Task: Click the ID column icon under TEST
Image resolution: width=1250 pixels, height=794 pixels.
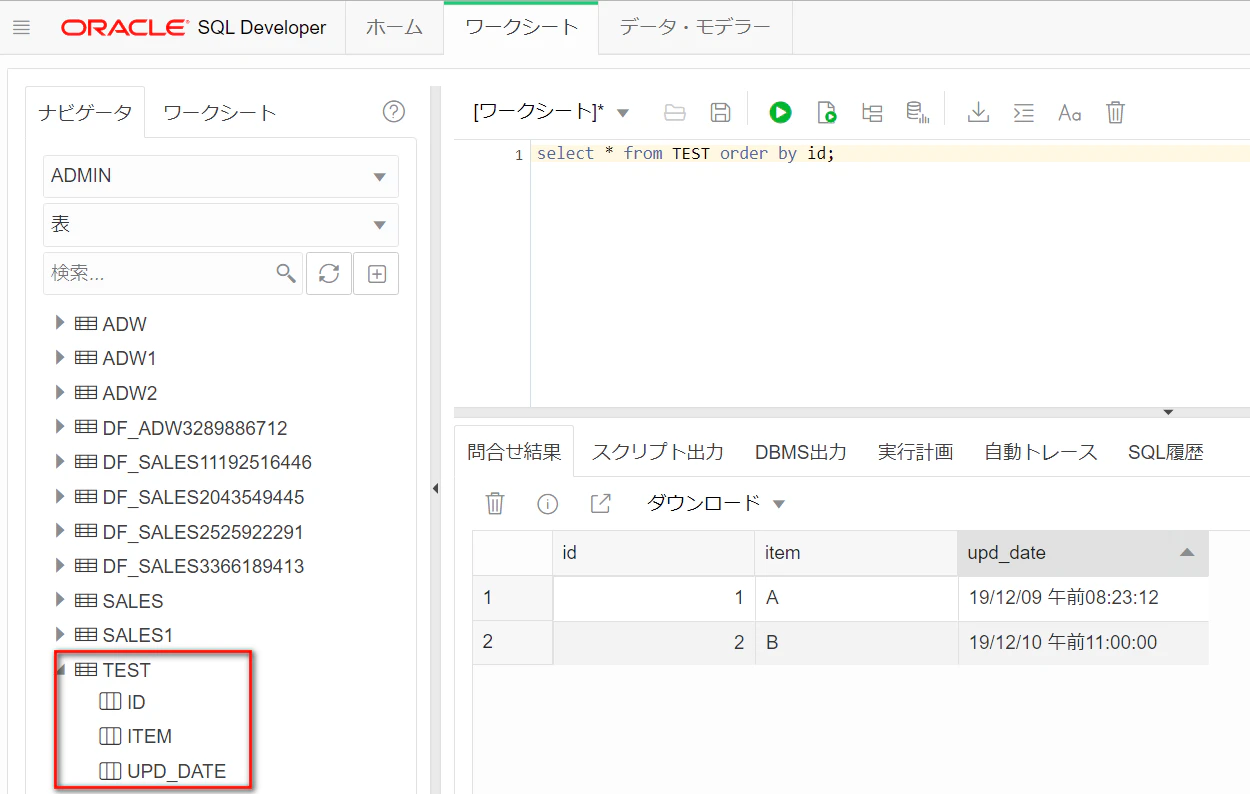Action: pos(110,702)
